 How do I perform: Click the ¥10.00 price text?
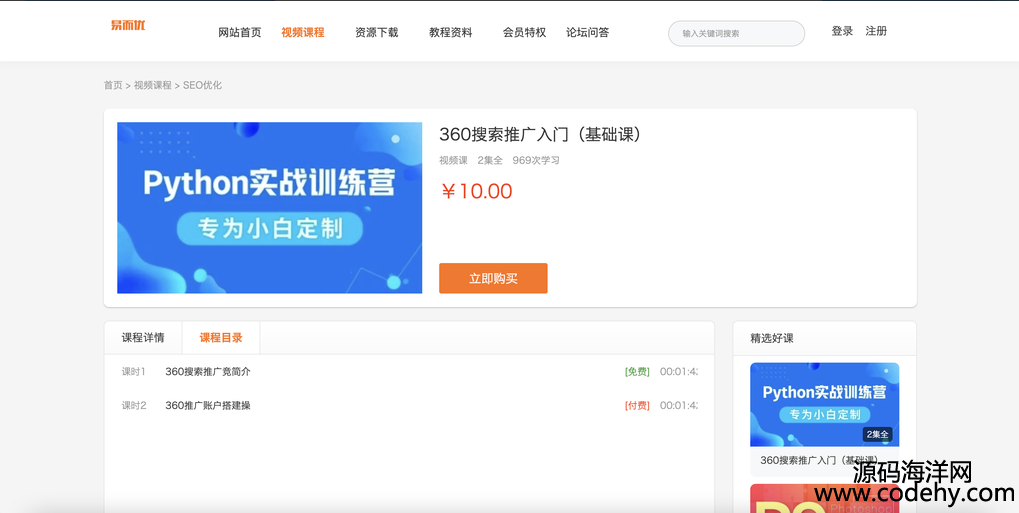[x=476, y=191]
